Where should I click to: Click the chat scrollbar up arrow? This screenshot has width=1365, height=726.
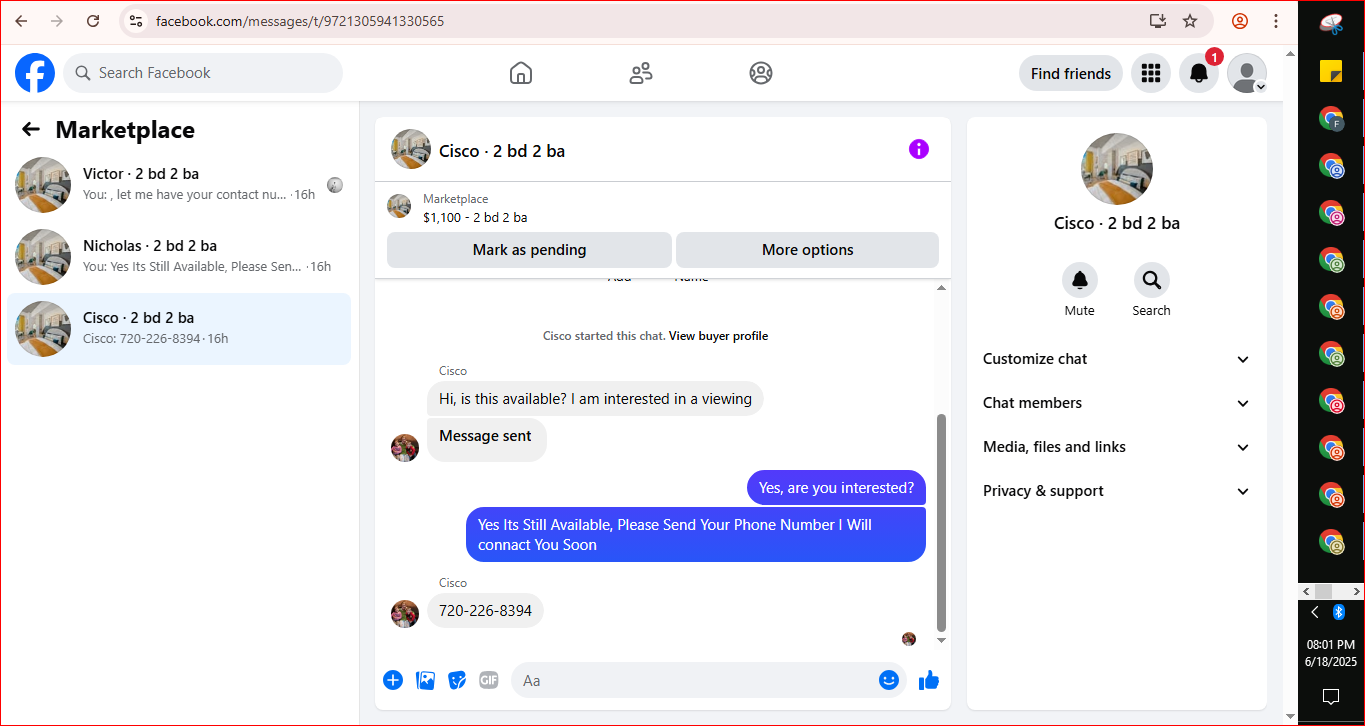click(941, 289)
